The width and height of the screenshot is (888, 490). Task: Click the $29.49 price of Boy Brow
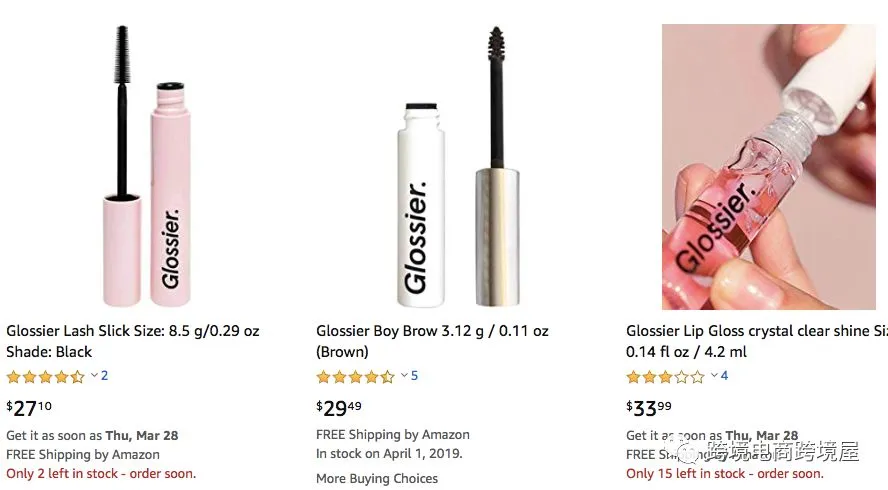[340, 407]
